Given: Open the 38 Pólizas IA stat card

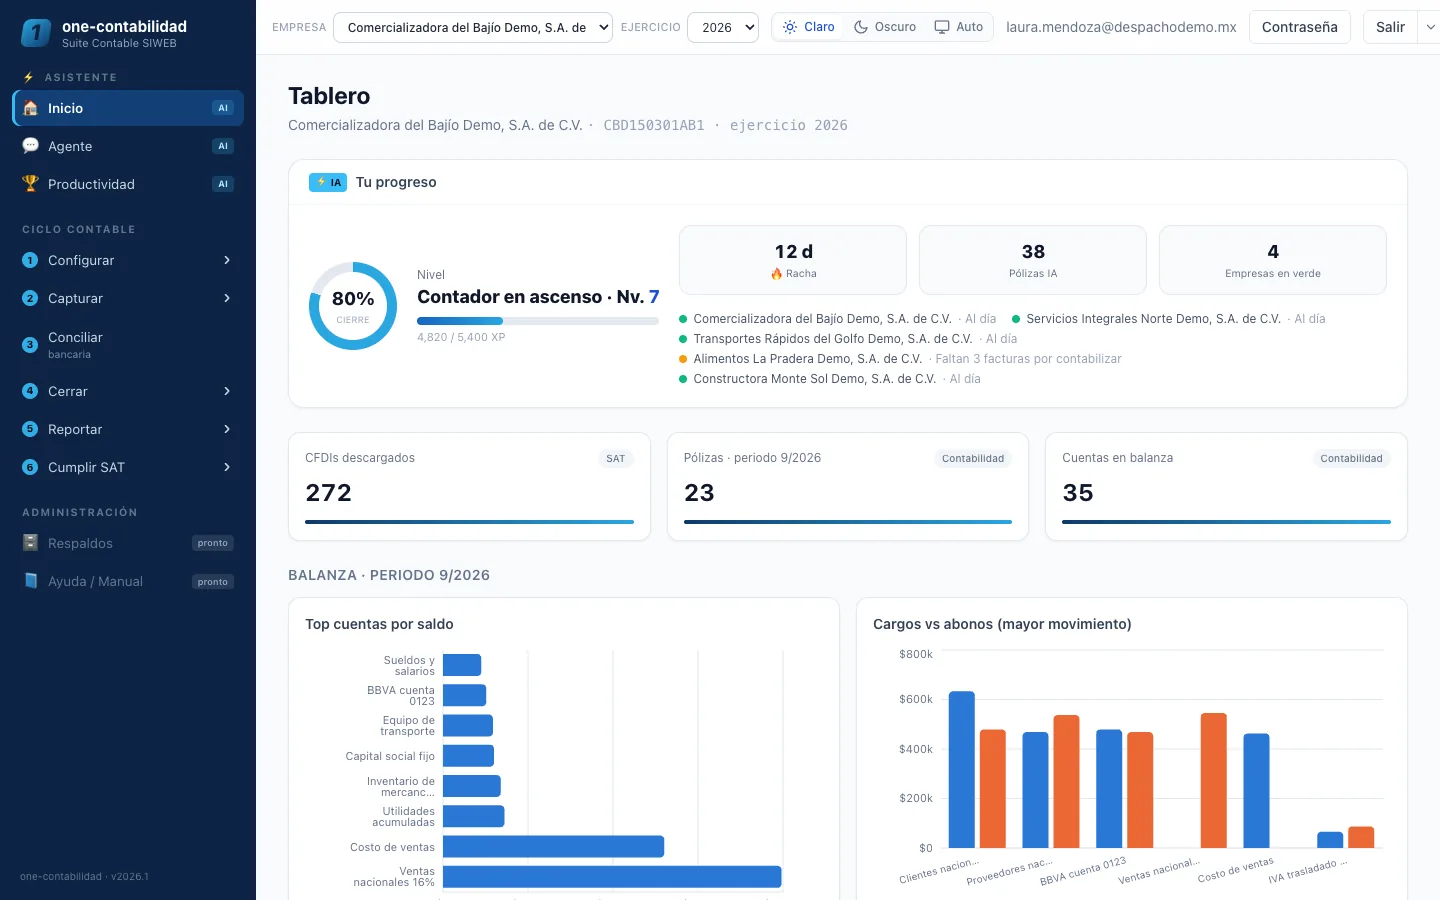Looking at the screenshot, I should (1033, 260).
